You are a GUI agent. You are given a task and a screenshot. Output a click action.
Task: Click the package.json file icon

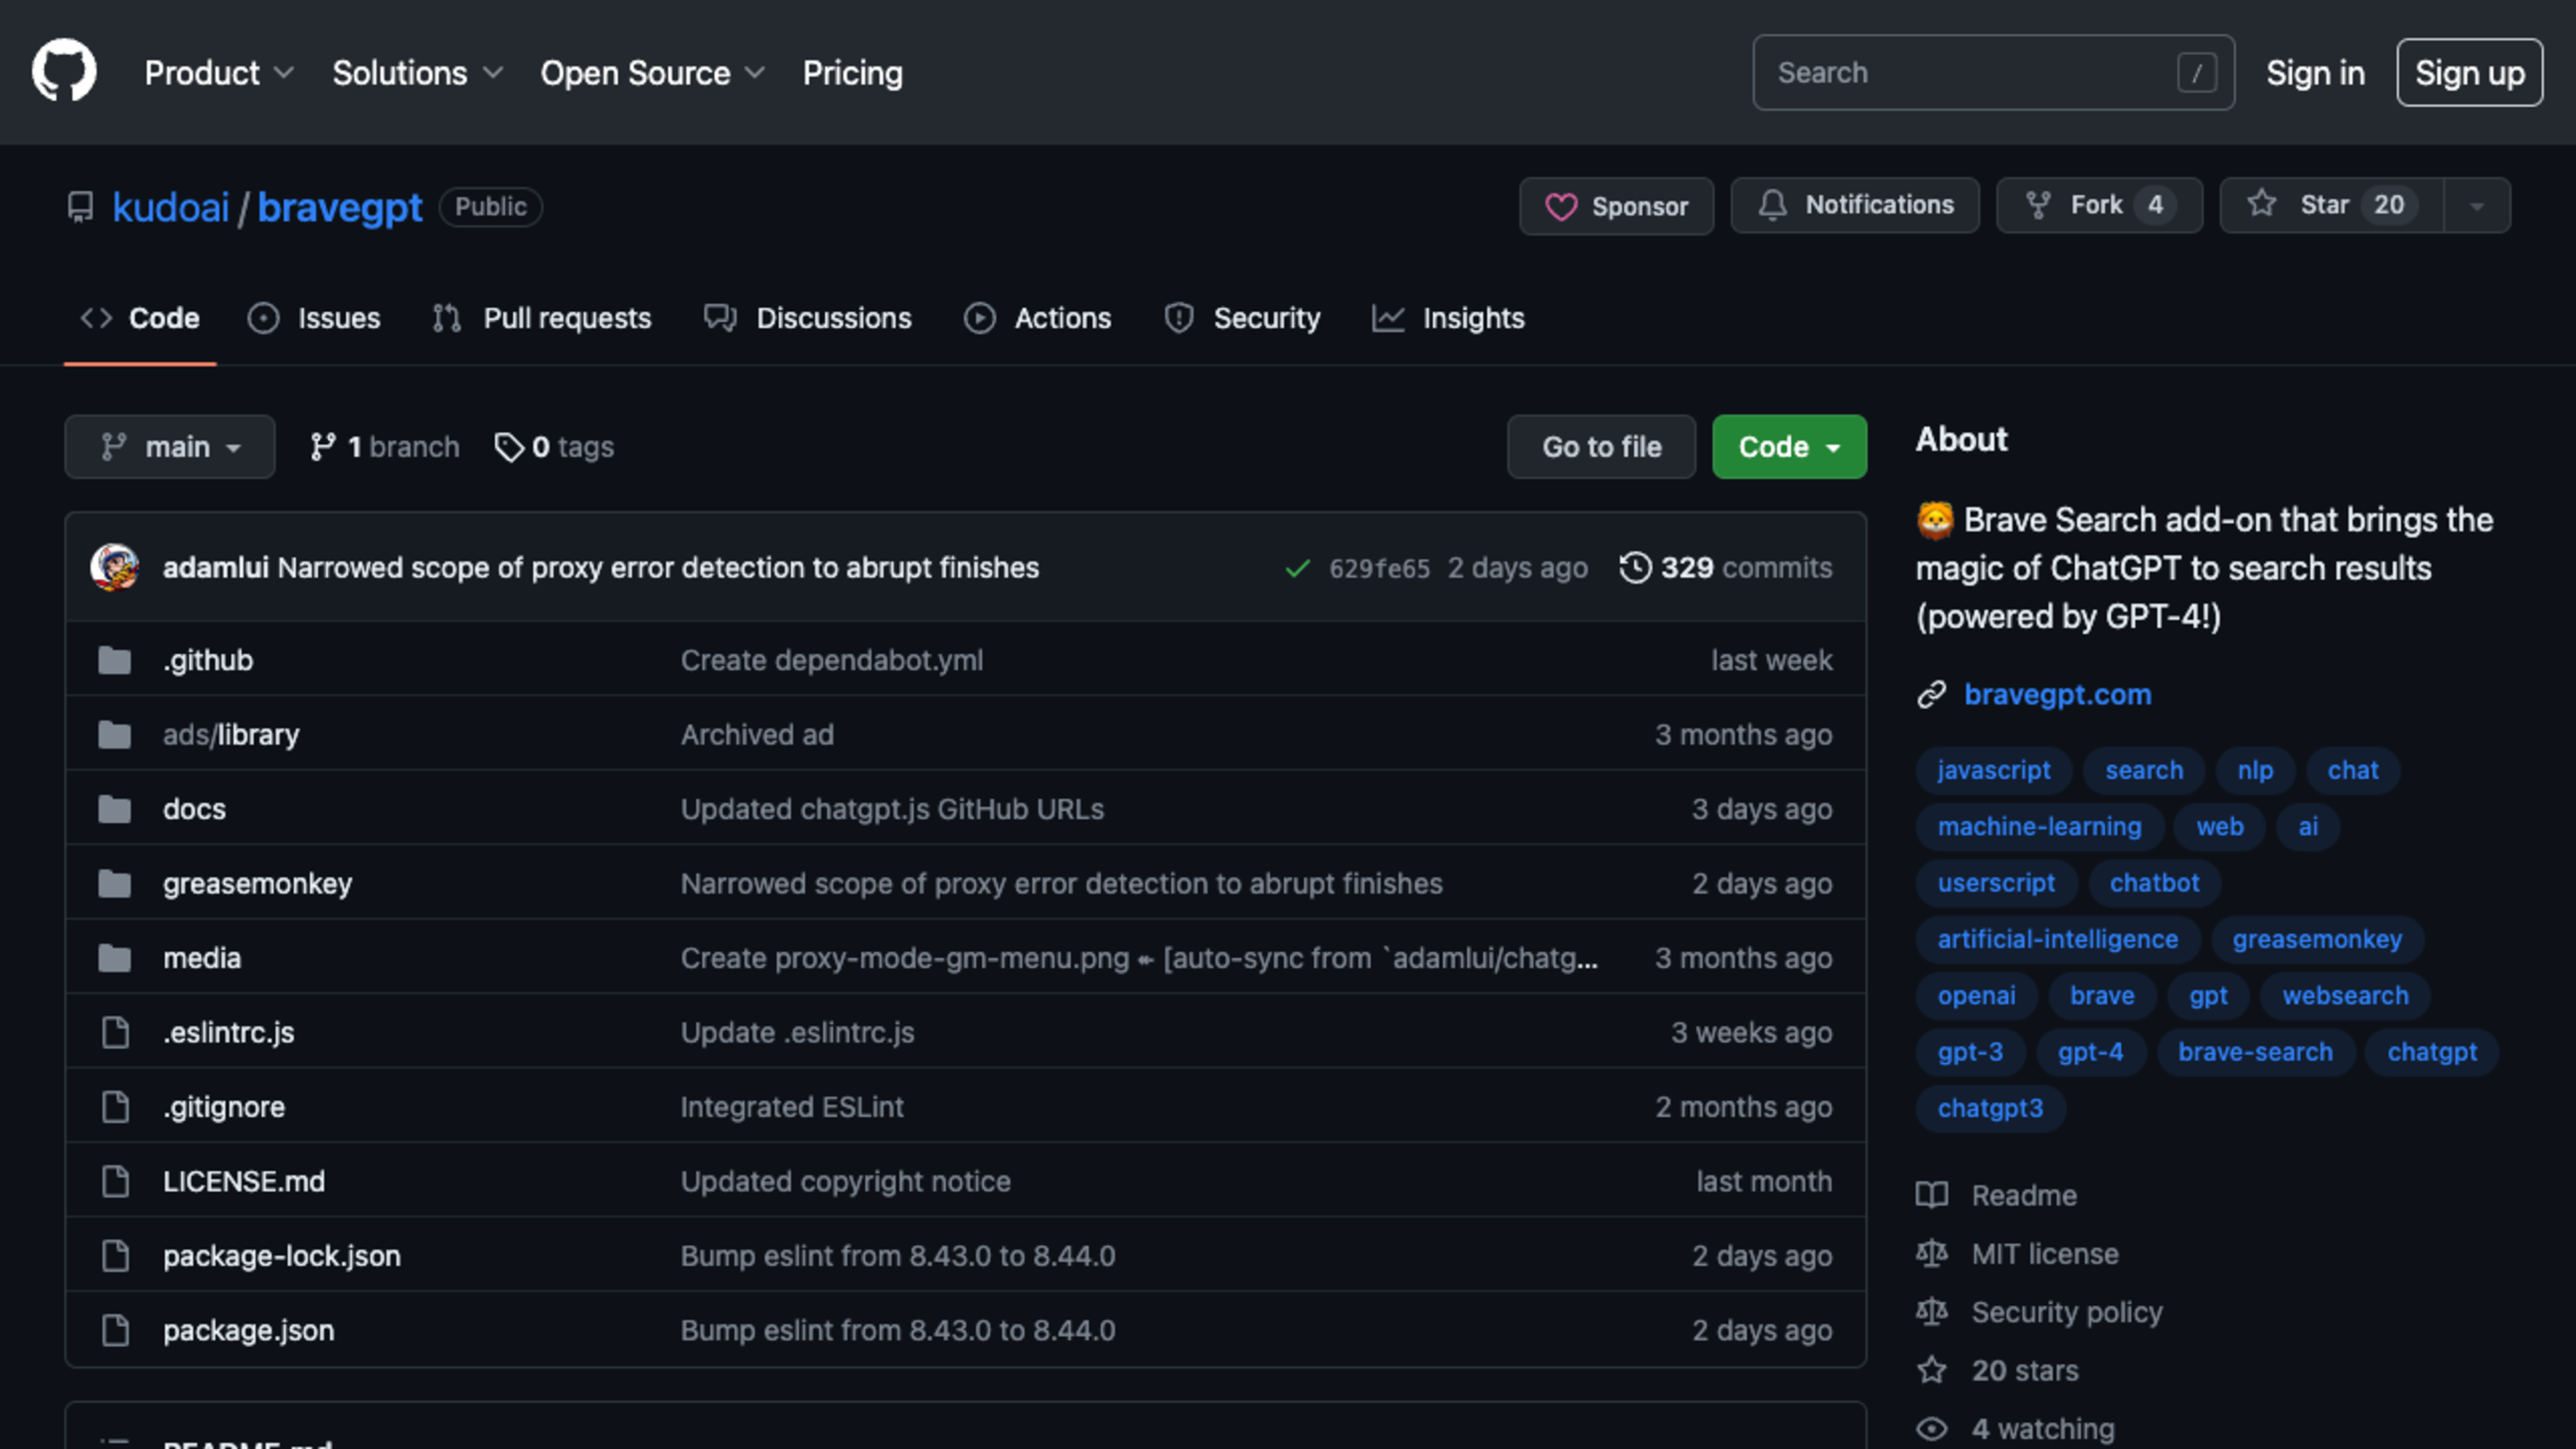(x=116, y=1330)
